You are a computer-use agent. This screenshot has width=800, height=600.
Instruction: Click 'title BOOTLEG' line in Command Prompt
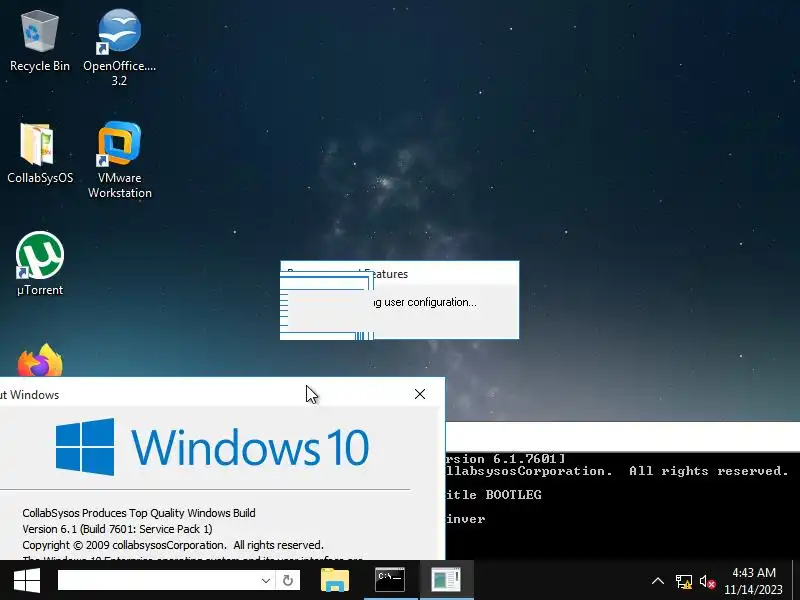pyautogui.click(x=493, y=495)
